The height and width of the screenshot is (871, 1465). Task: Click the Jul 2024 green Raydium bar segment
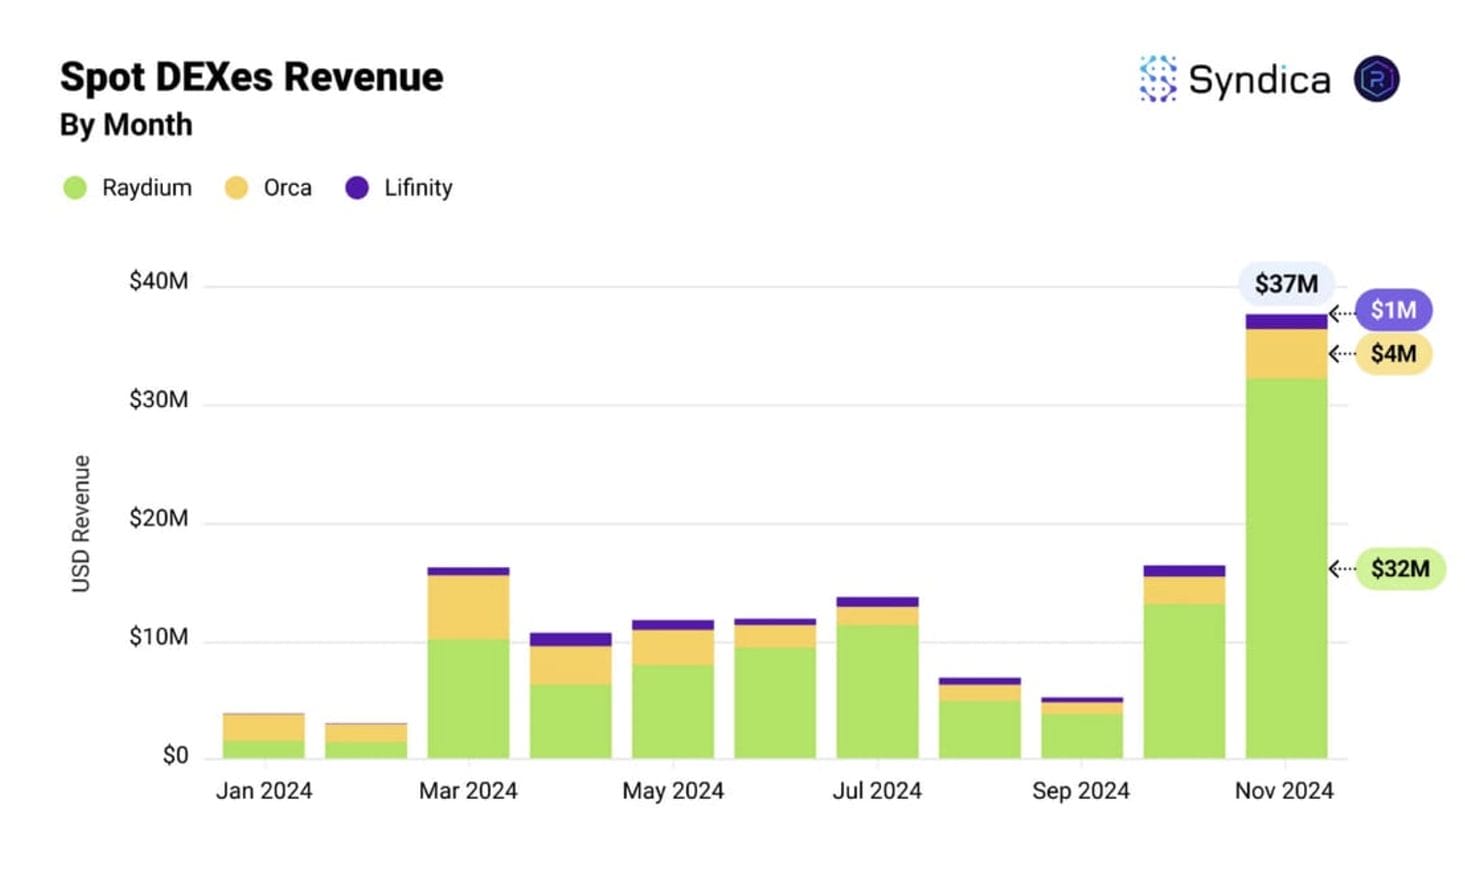(x=877, y=691)
